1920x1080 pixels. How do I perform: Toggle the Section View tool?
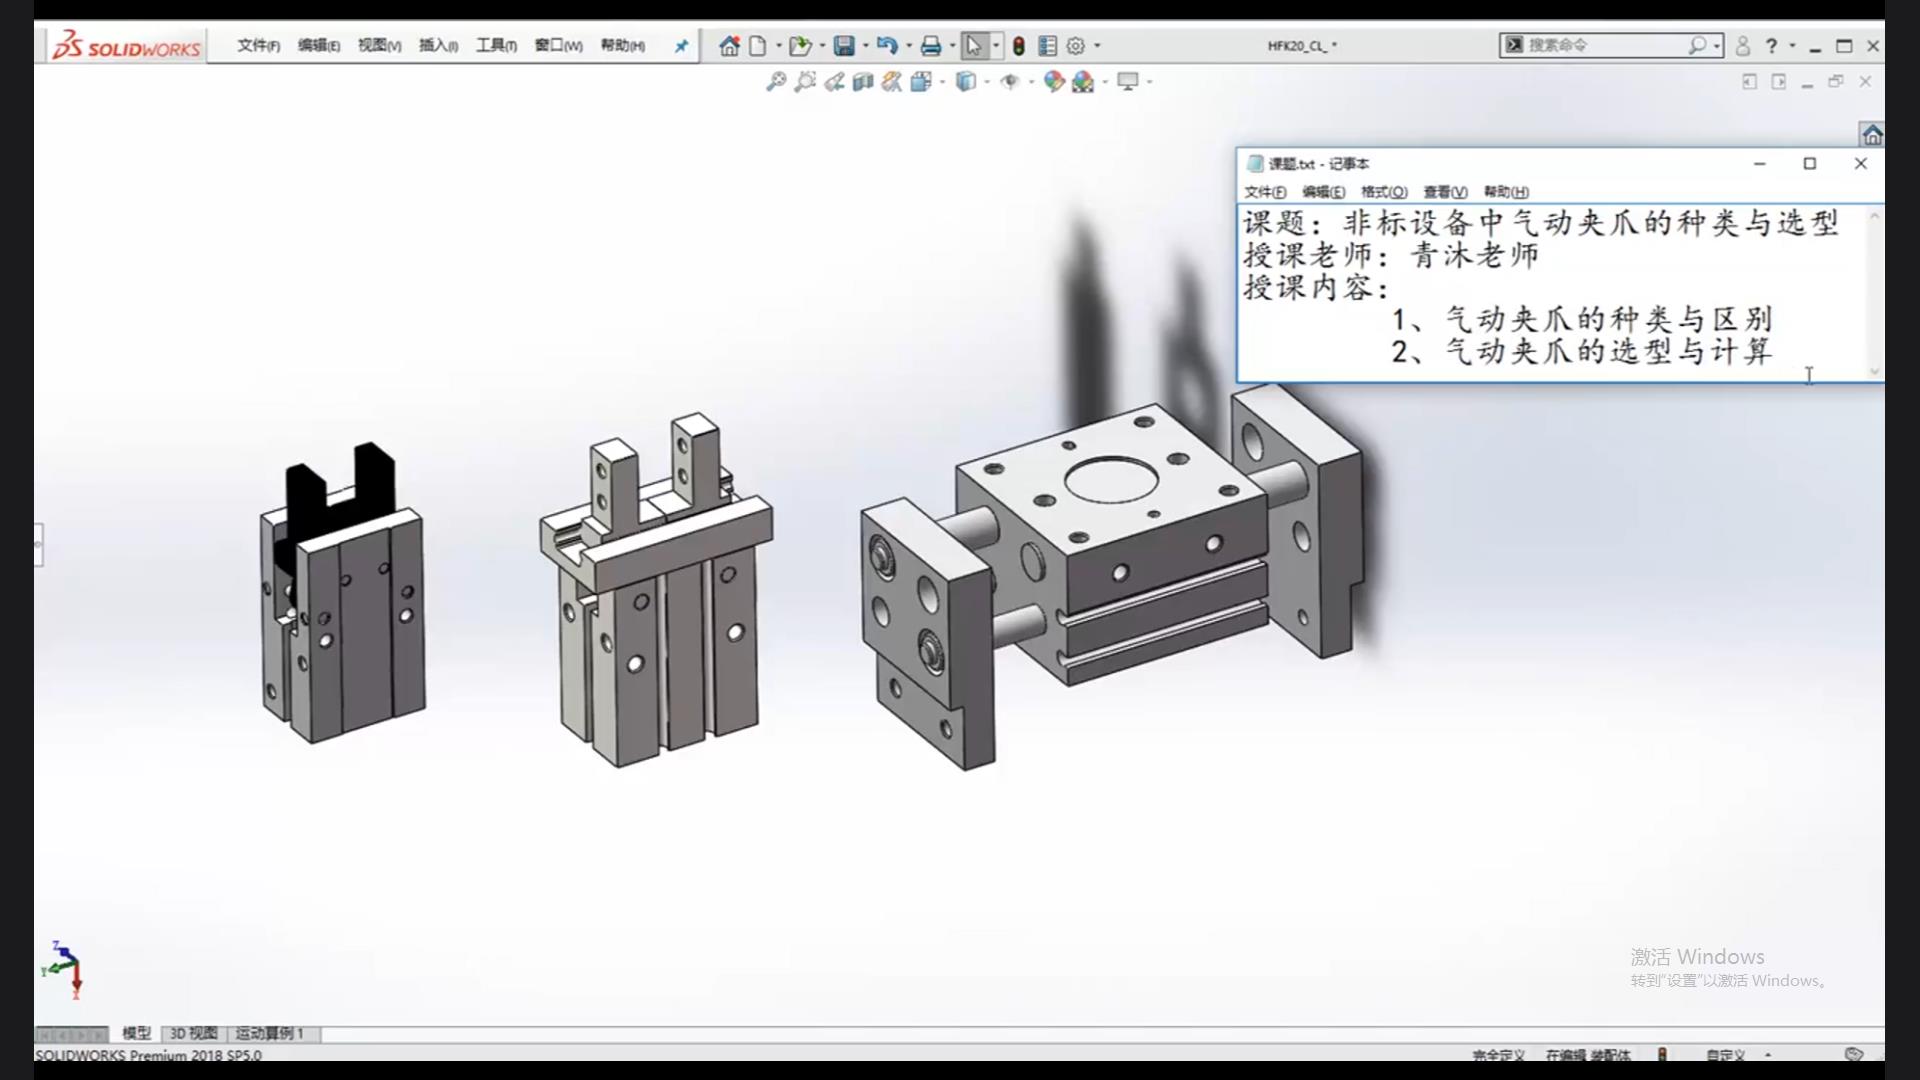click(x=863, y=82)
